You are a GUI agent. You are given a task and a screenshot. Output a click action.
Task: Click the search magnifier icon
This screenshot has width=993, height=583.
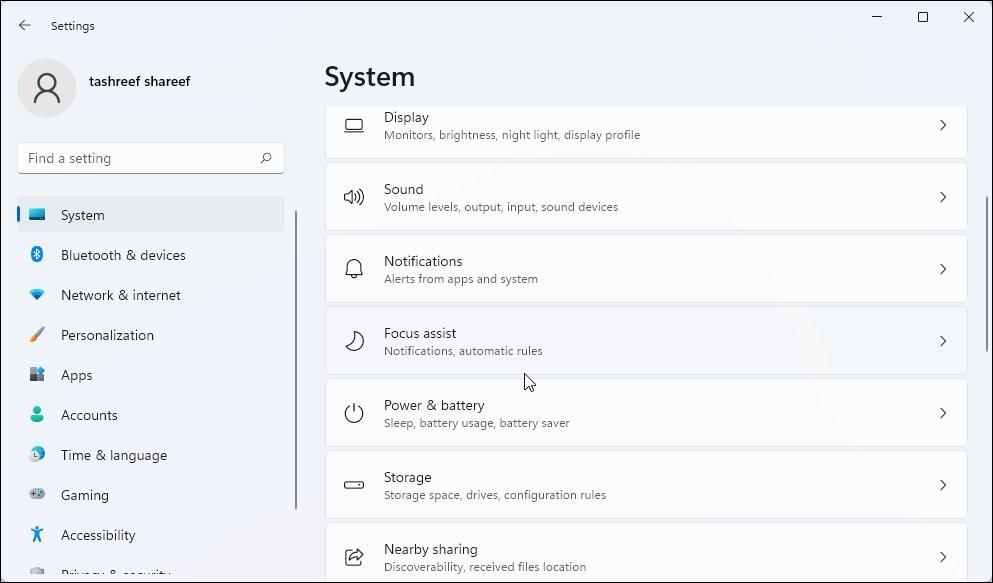point(266,158)
